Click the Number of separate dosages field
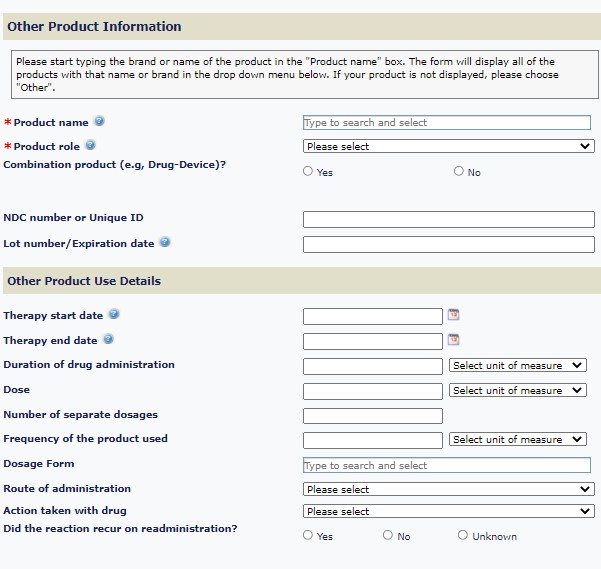 click(x=372, y=415)
